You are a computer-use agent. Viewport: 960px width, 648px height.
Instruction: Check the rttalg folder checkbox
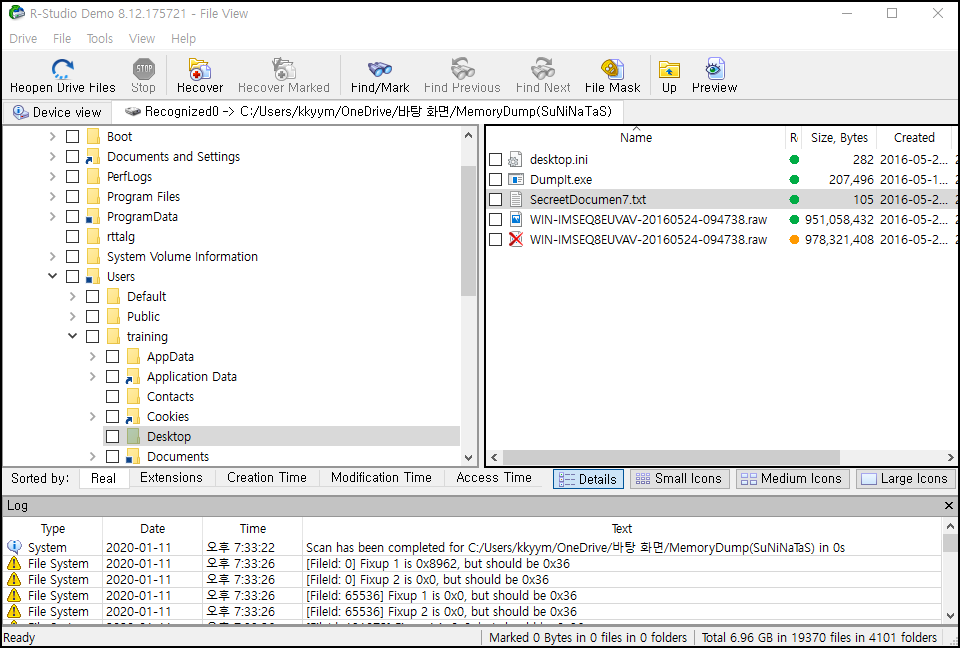click(72, 236)
